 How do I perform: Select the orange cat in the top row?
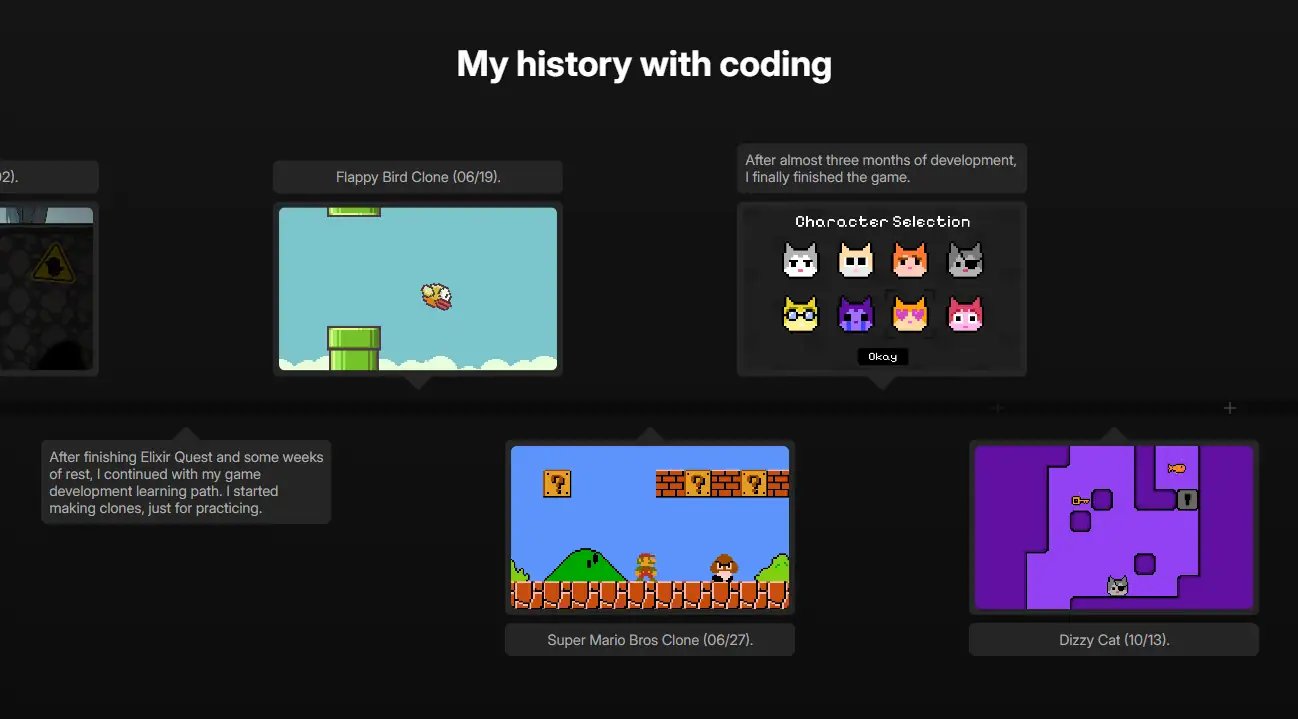[x=910, y=258]
